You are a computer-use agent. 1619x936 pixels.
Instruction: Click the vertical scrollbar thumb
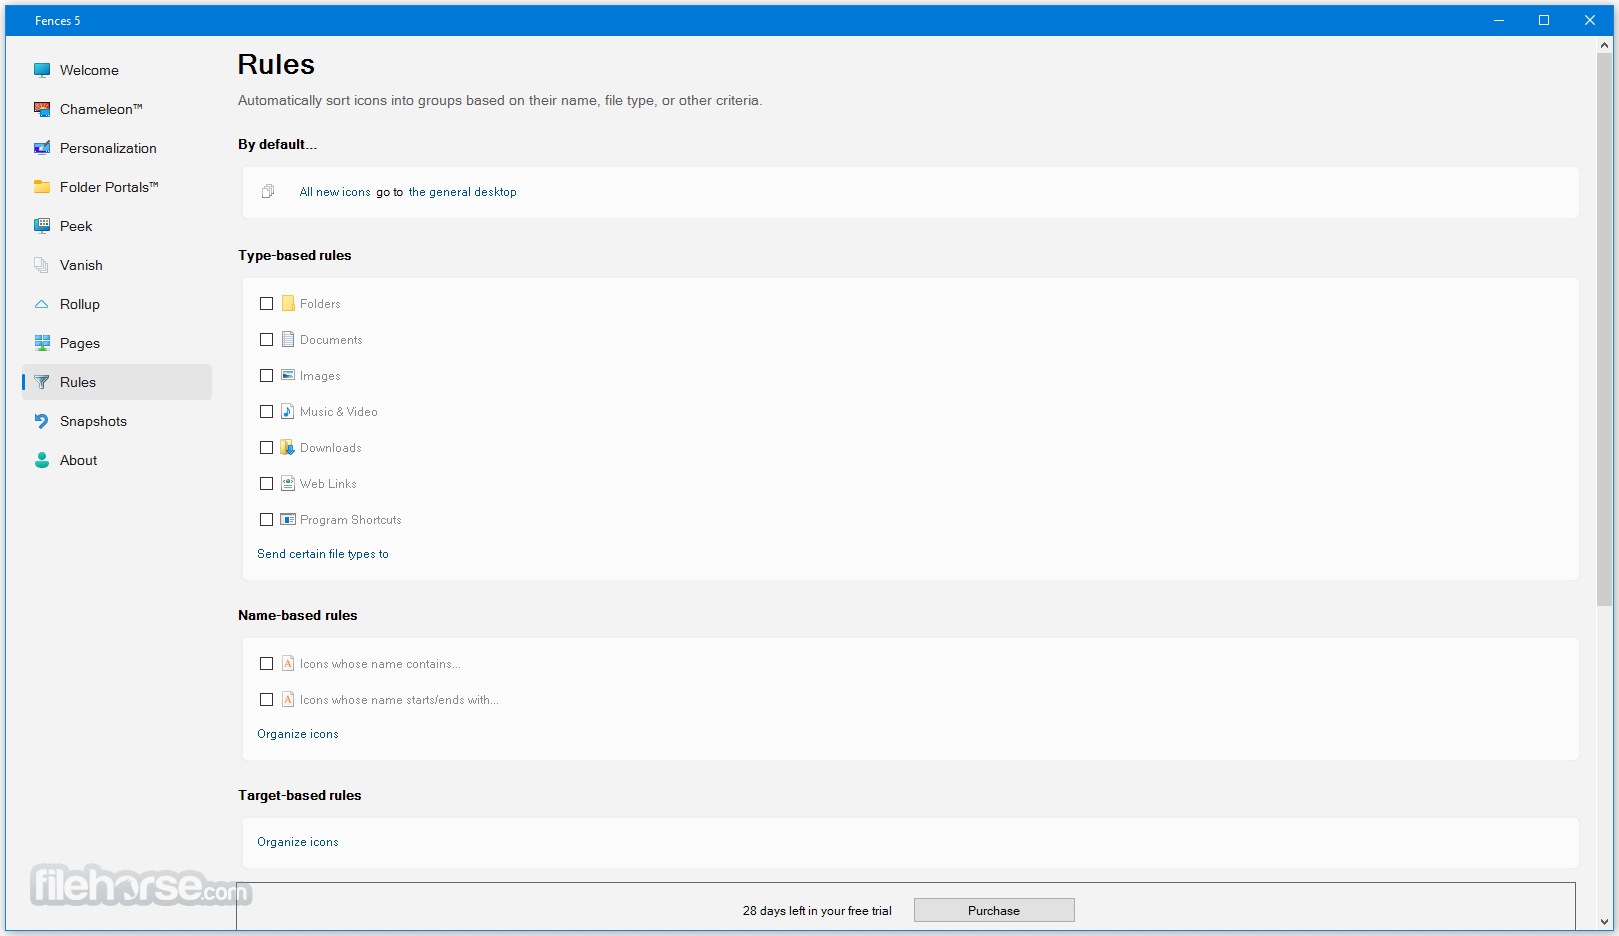pos(1605,330)
